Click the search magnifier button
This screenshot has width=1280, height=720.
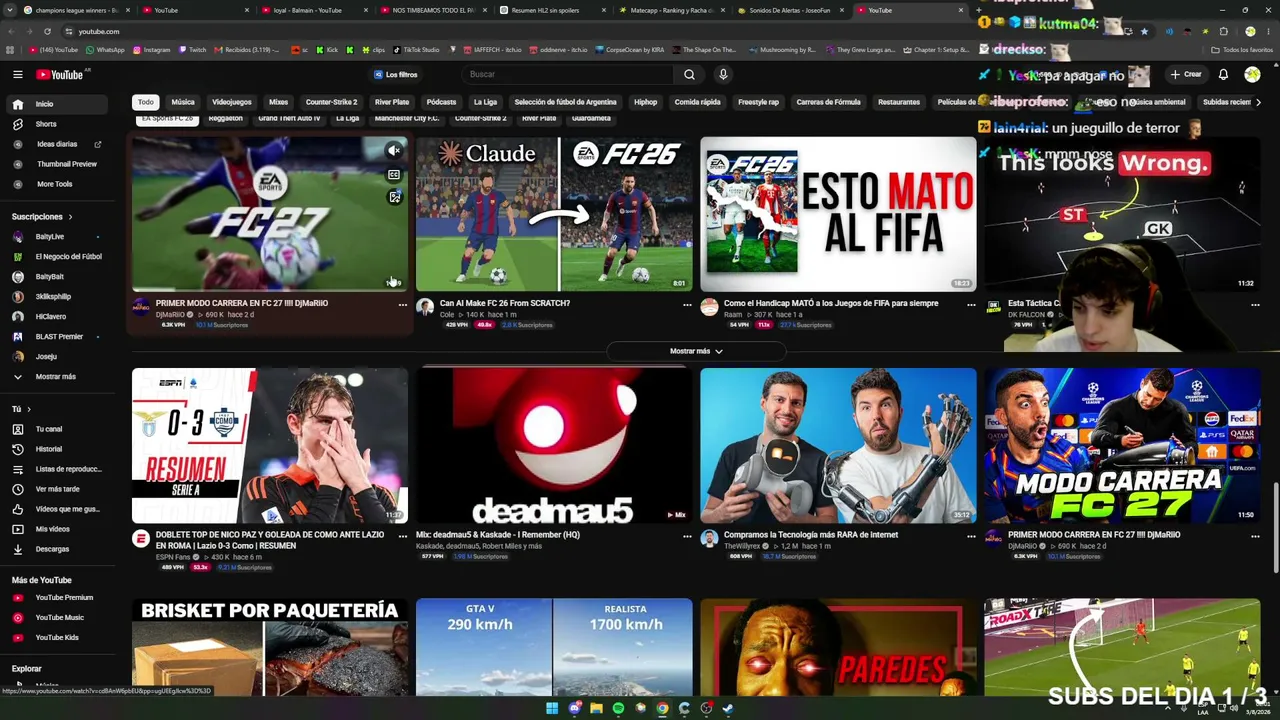pyautogui.click(x=689, y=74)
